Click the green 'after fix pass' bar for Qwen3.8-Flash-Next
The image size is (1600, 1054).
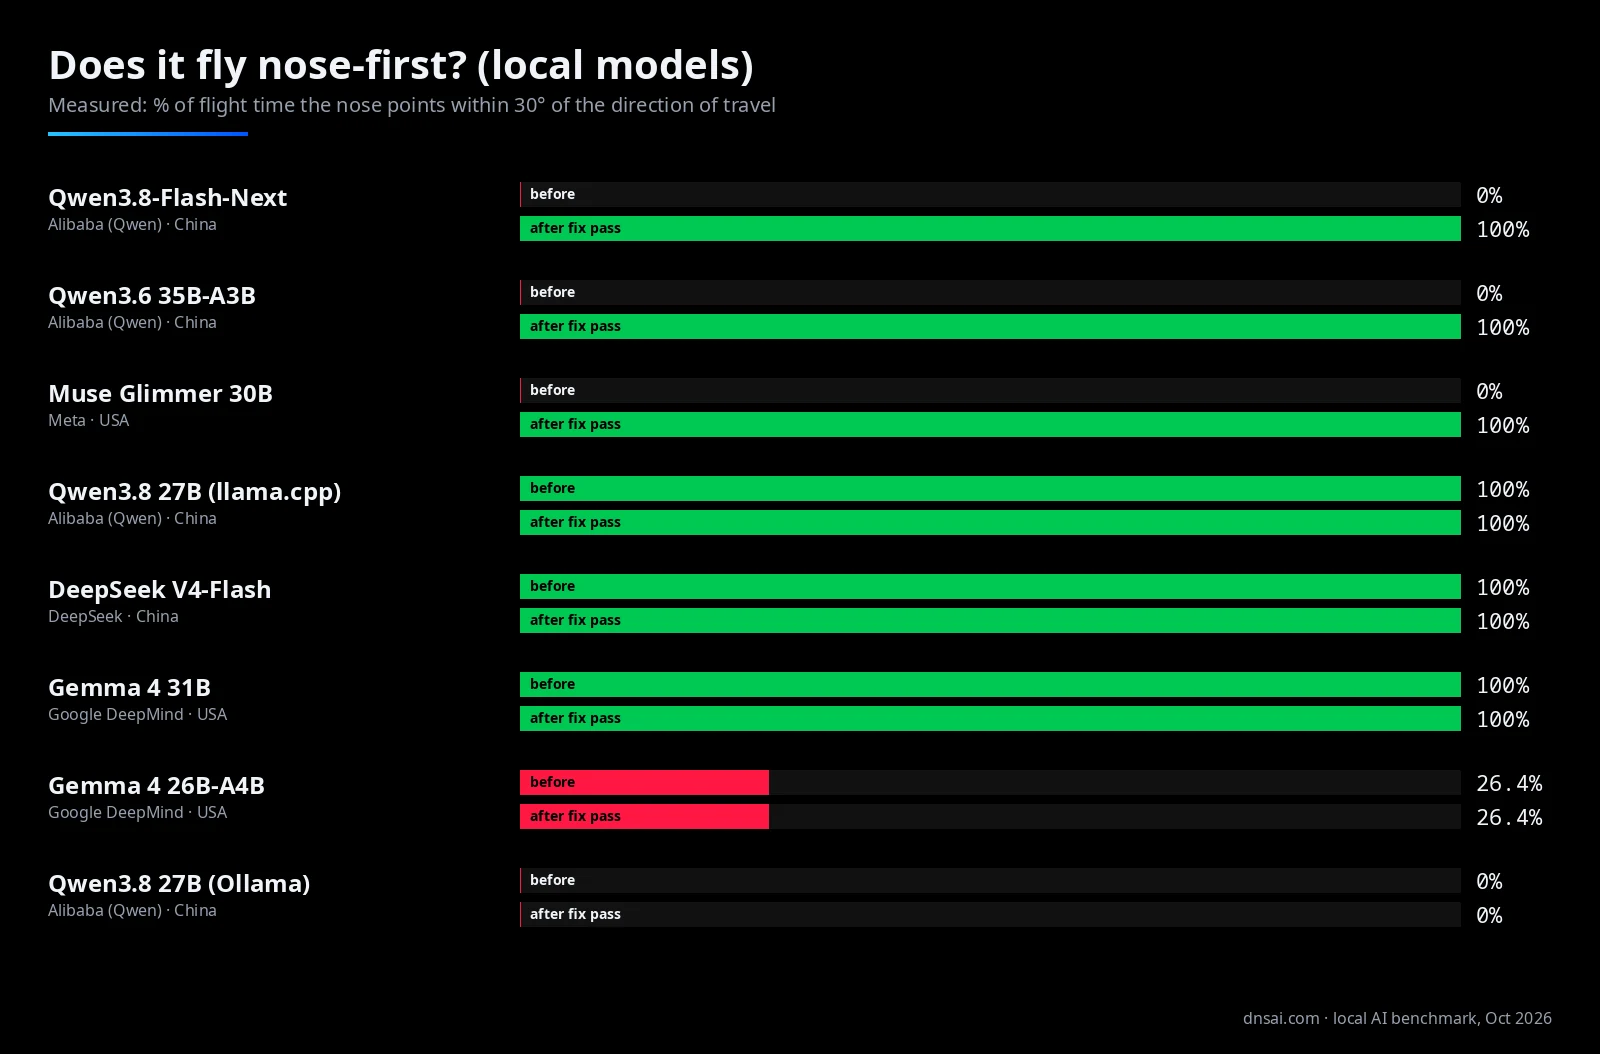[990, 228]
